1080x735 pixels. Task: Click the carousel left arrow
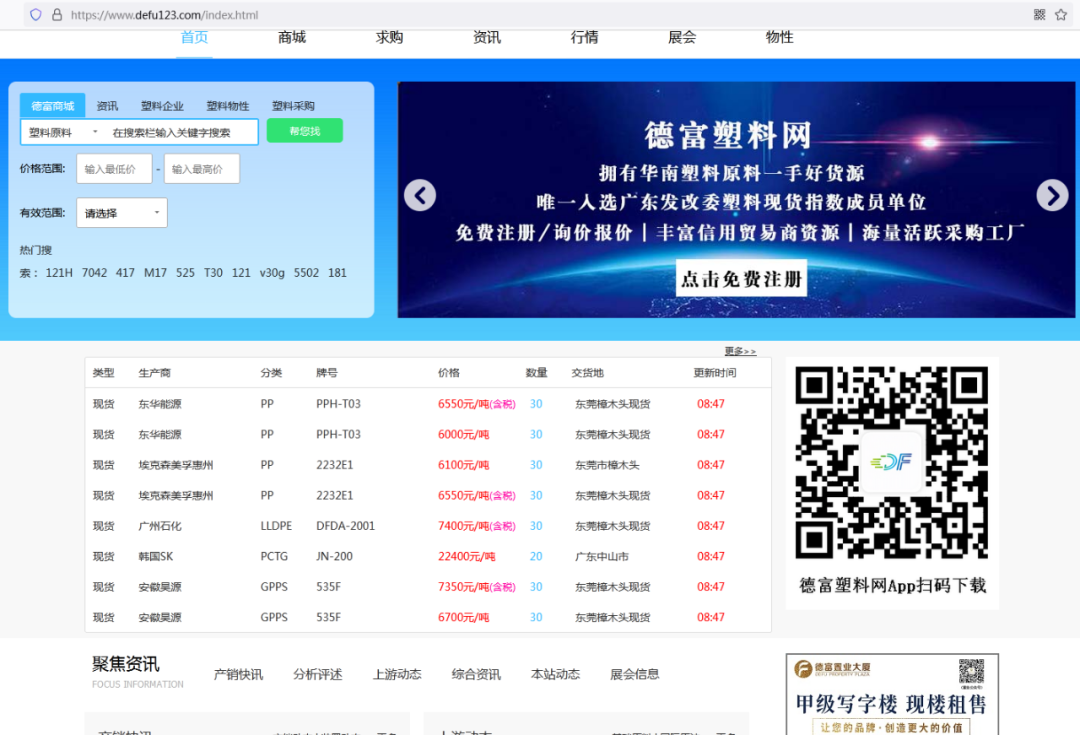tap(420, 196)
